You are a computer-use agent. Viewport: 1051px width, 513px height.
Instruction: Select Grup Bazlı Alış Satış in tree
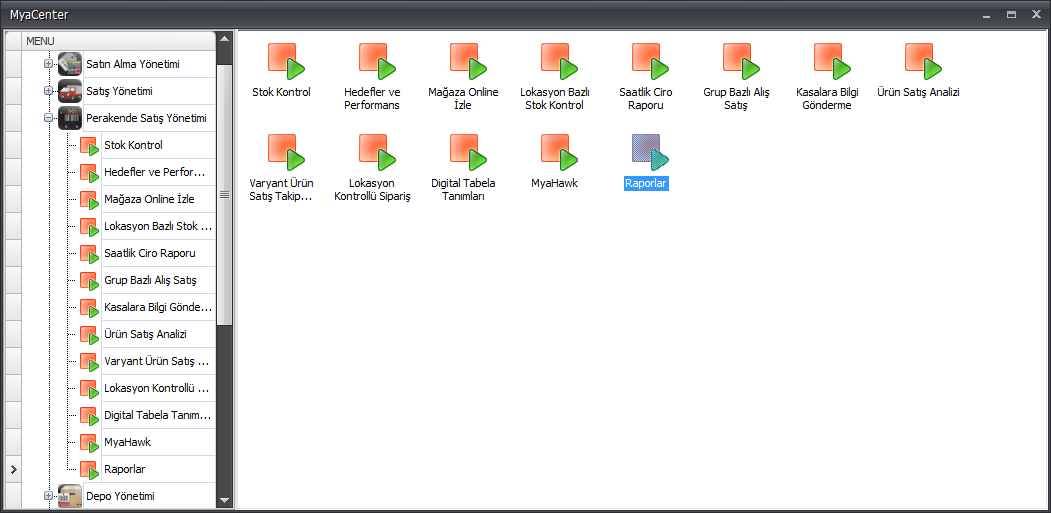150,280
